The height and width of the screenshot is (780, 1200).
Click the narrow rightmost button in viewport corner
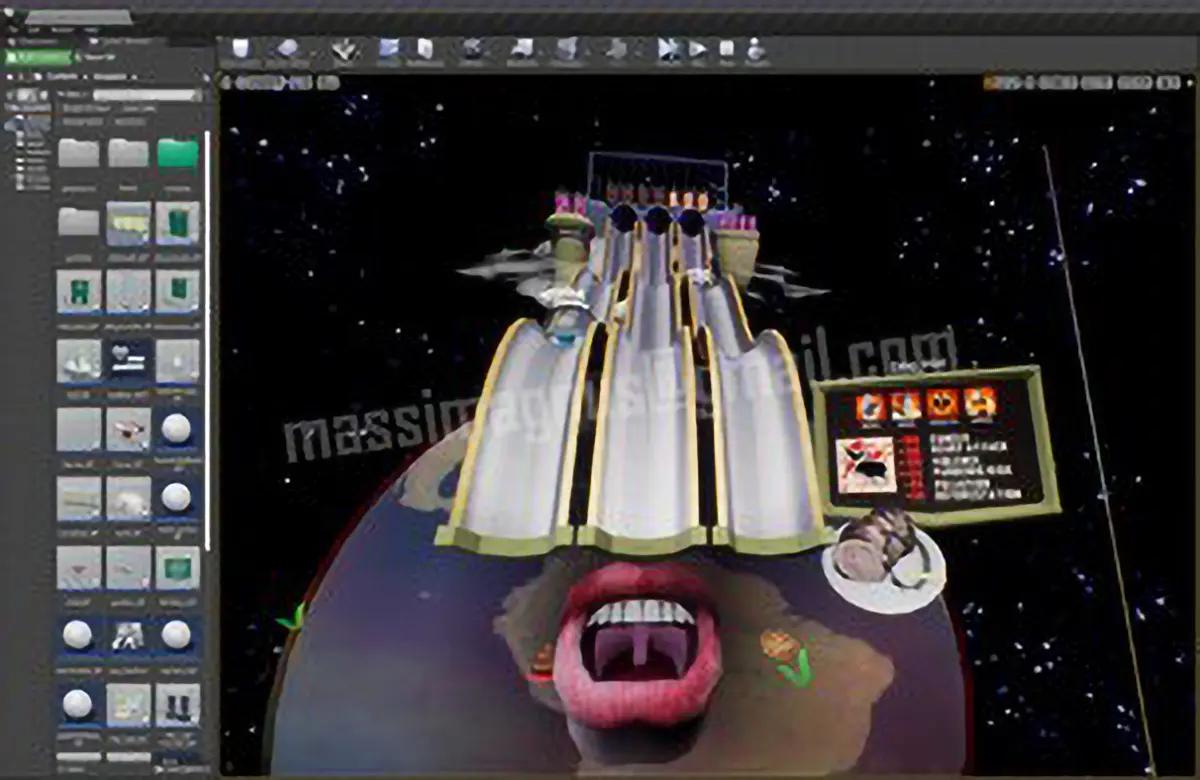click(1169, 83)
